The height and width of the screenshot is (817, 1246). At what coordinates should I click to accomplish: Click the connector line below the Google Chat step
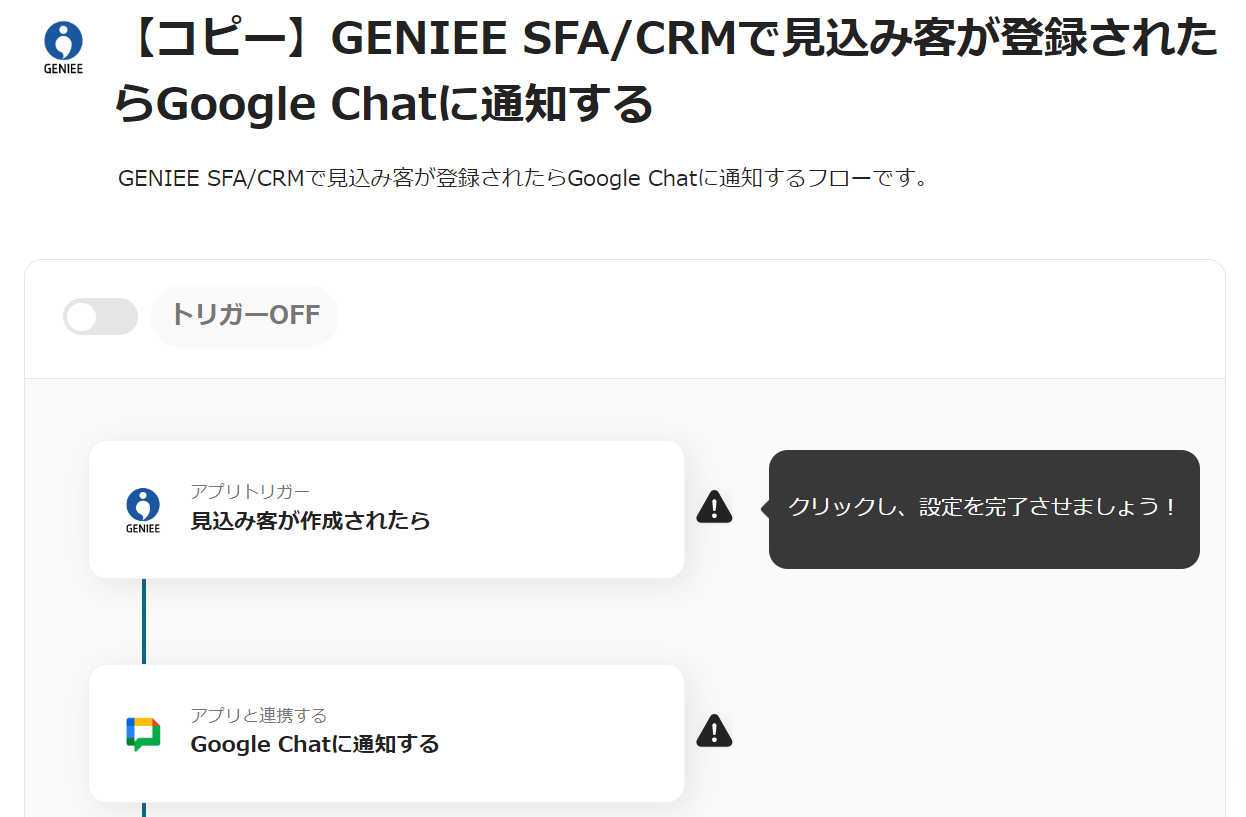144,809
